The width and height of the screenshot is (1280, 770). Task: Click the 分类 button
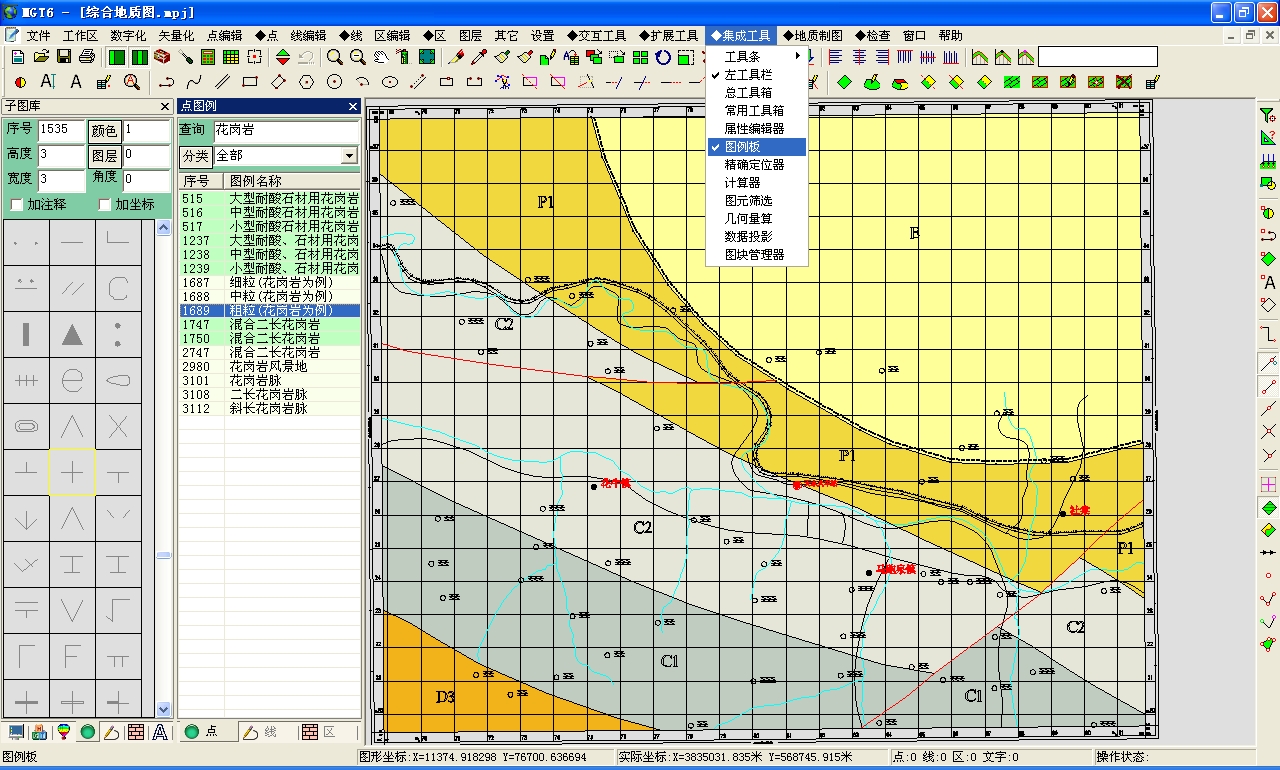coord(195,156)
